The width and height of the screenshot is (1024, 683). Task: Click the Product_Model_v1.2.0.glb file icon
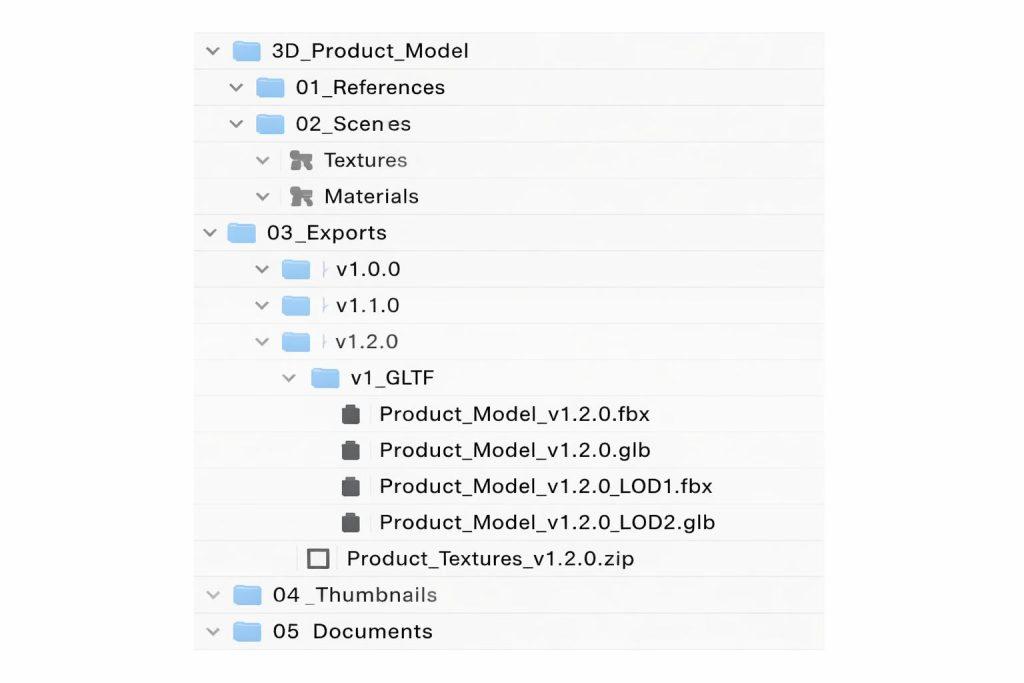click(350, 450)
